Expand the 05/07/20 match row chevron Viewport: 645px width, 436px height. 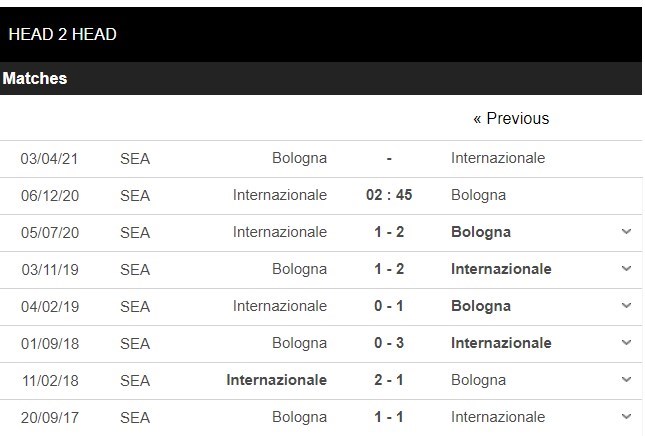626,232
